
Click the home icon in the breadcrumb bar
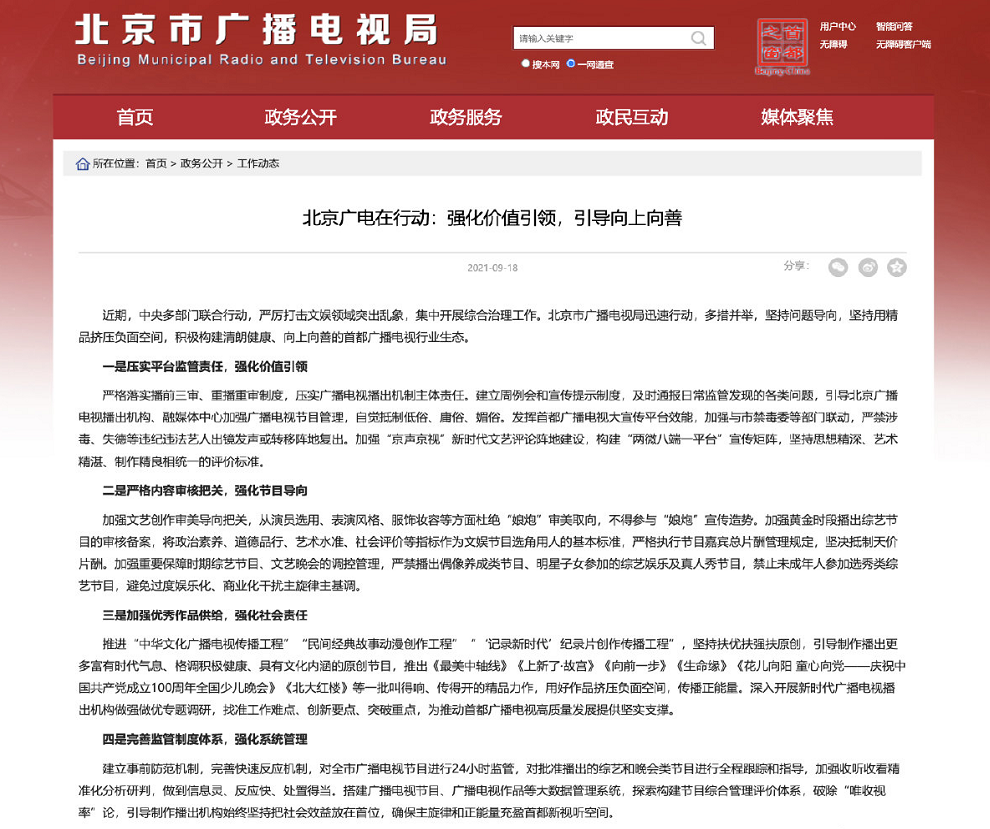[81, 162]
